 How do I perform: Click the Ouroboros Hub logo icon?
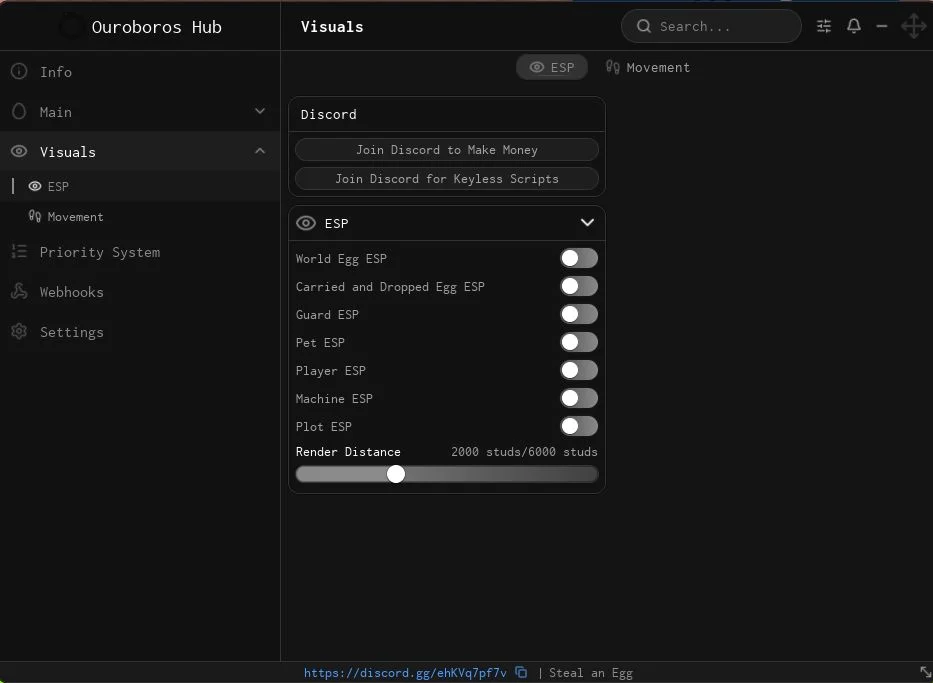coord(71,27)
